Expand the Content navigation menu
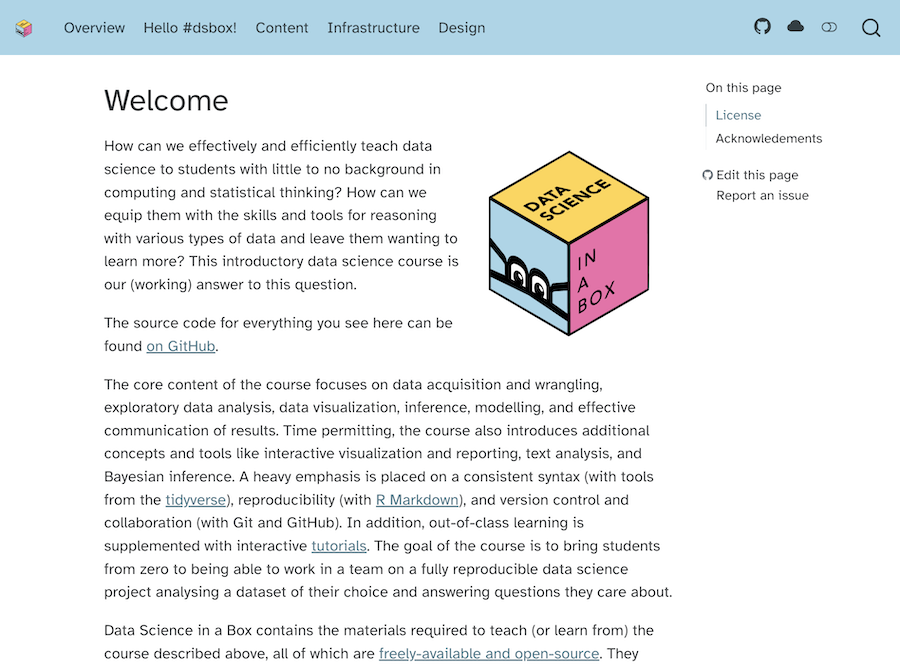The width and height of the screenshot is (900, 668). tap(282, 28)
